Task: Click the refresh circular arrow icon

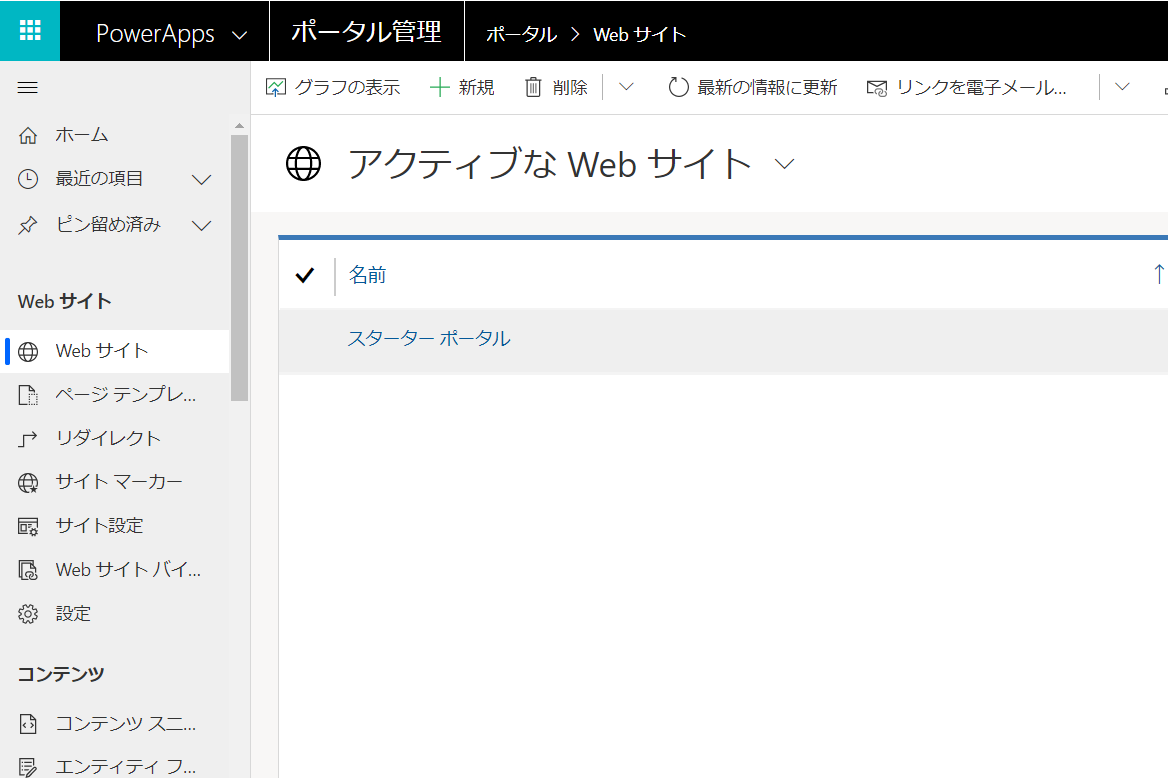Action: coord(678,87)
